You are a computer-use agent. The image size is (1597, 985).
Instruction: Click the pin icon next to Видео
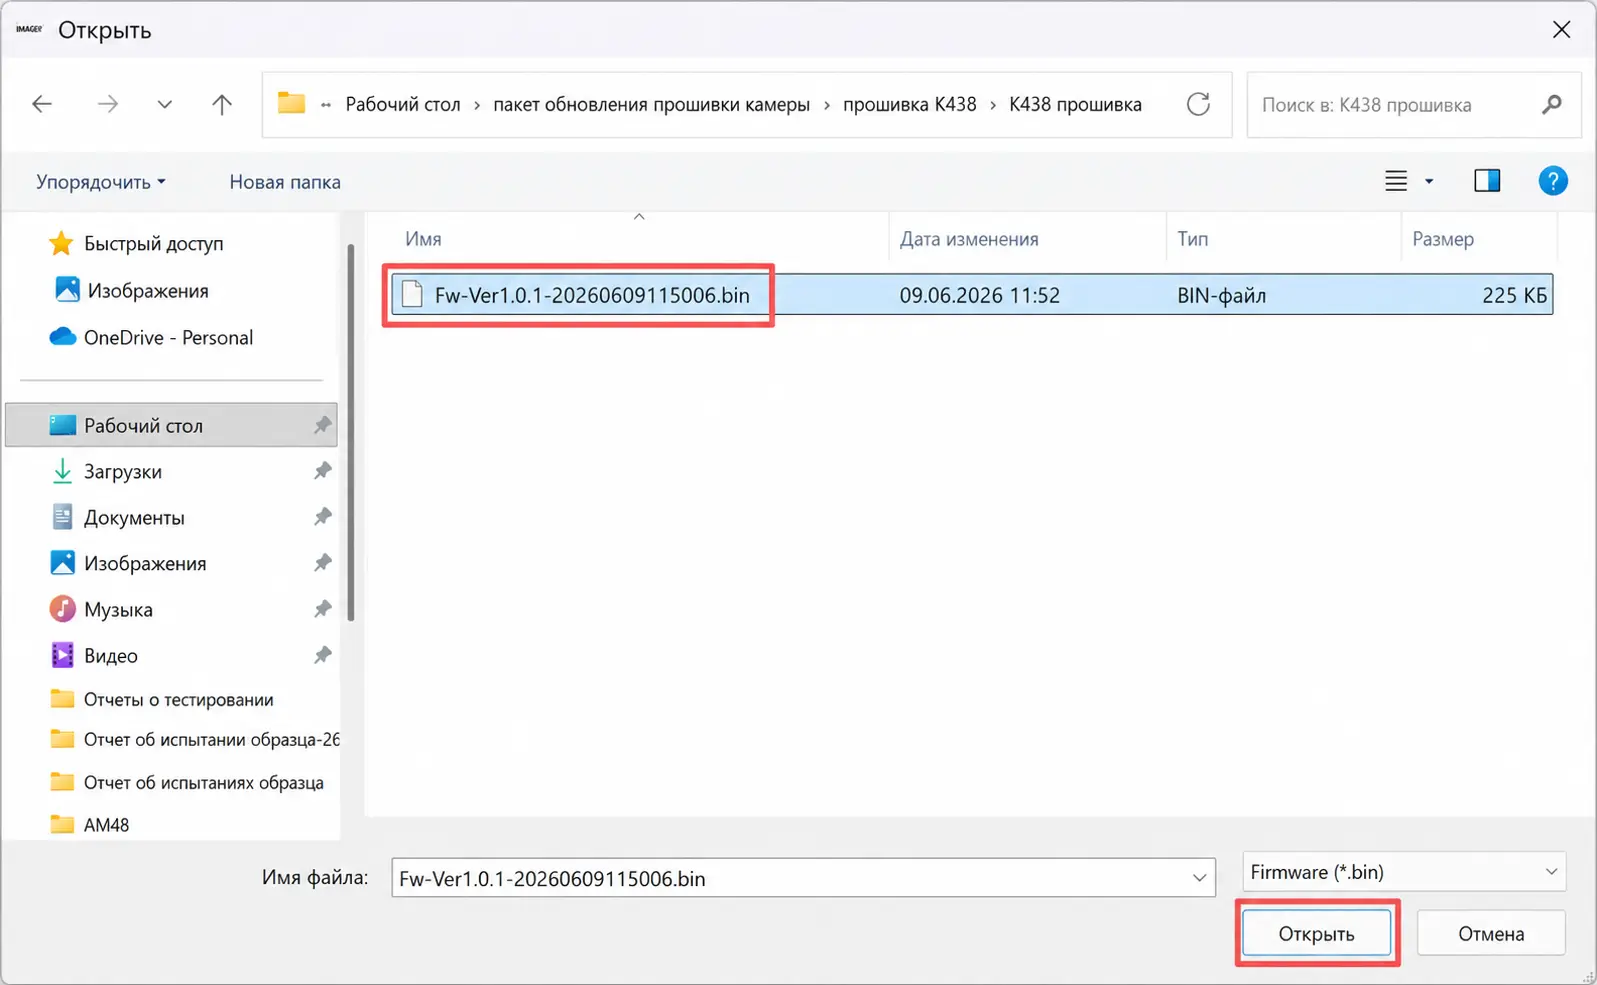[322, 655]
